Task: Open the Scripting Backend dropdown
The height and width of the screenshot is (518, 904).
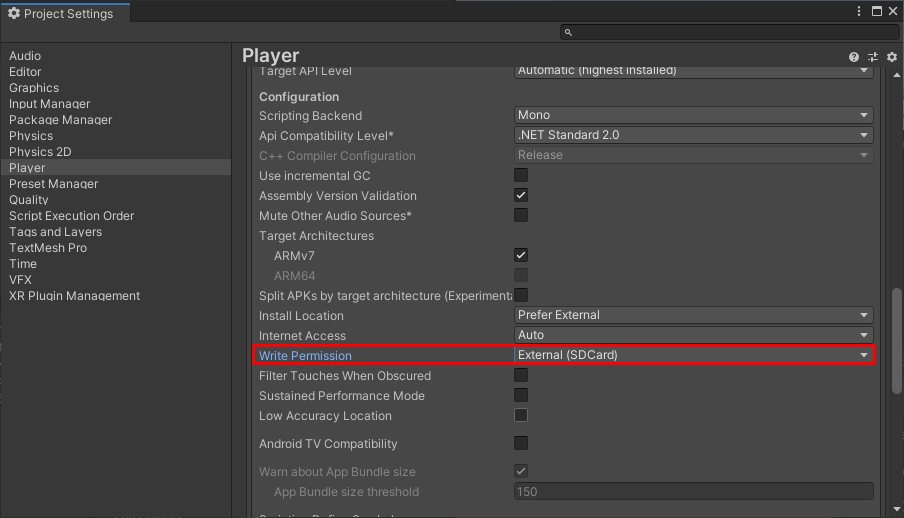Action: [x=693, y=116]
